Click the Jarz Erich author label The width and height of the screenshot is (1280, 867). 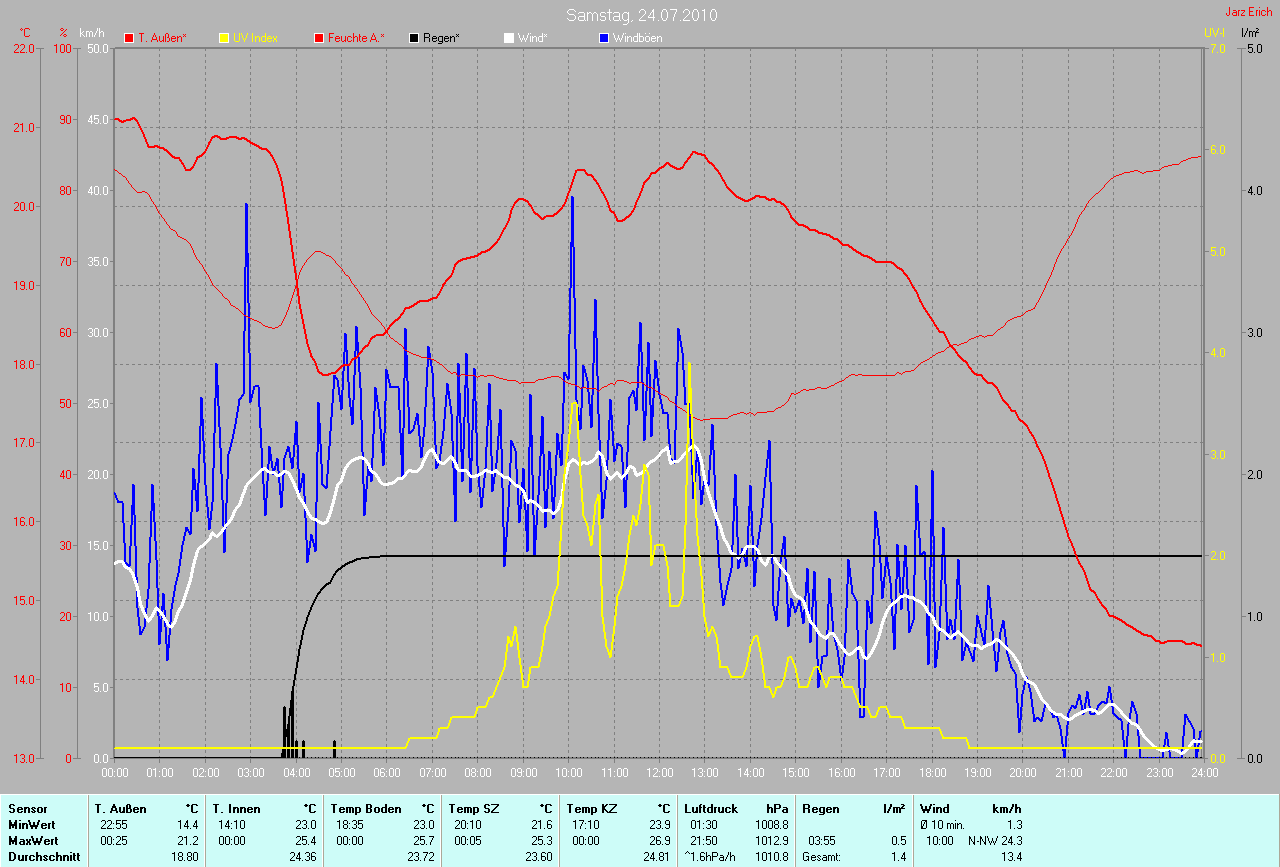1249,12
